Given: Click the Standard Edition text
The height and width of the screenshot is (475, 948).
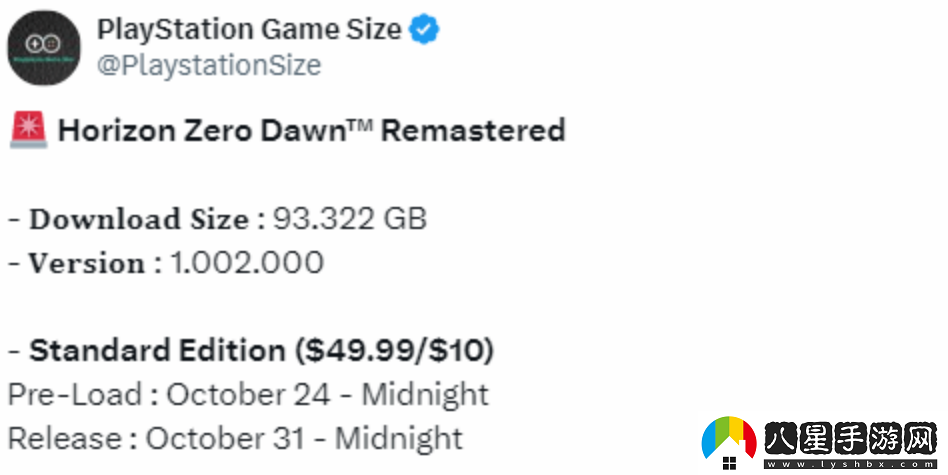Looking at the screenshot, I should [157, 351].
